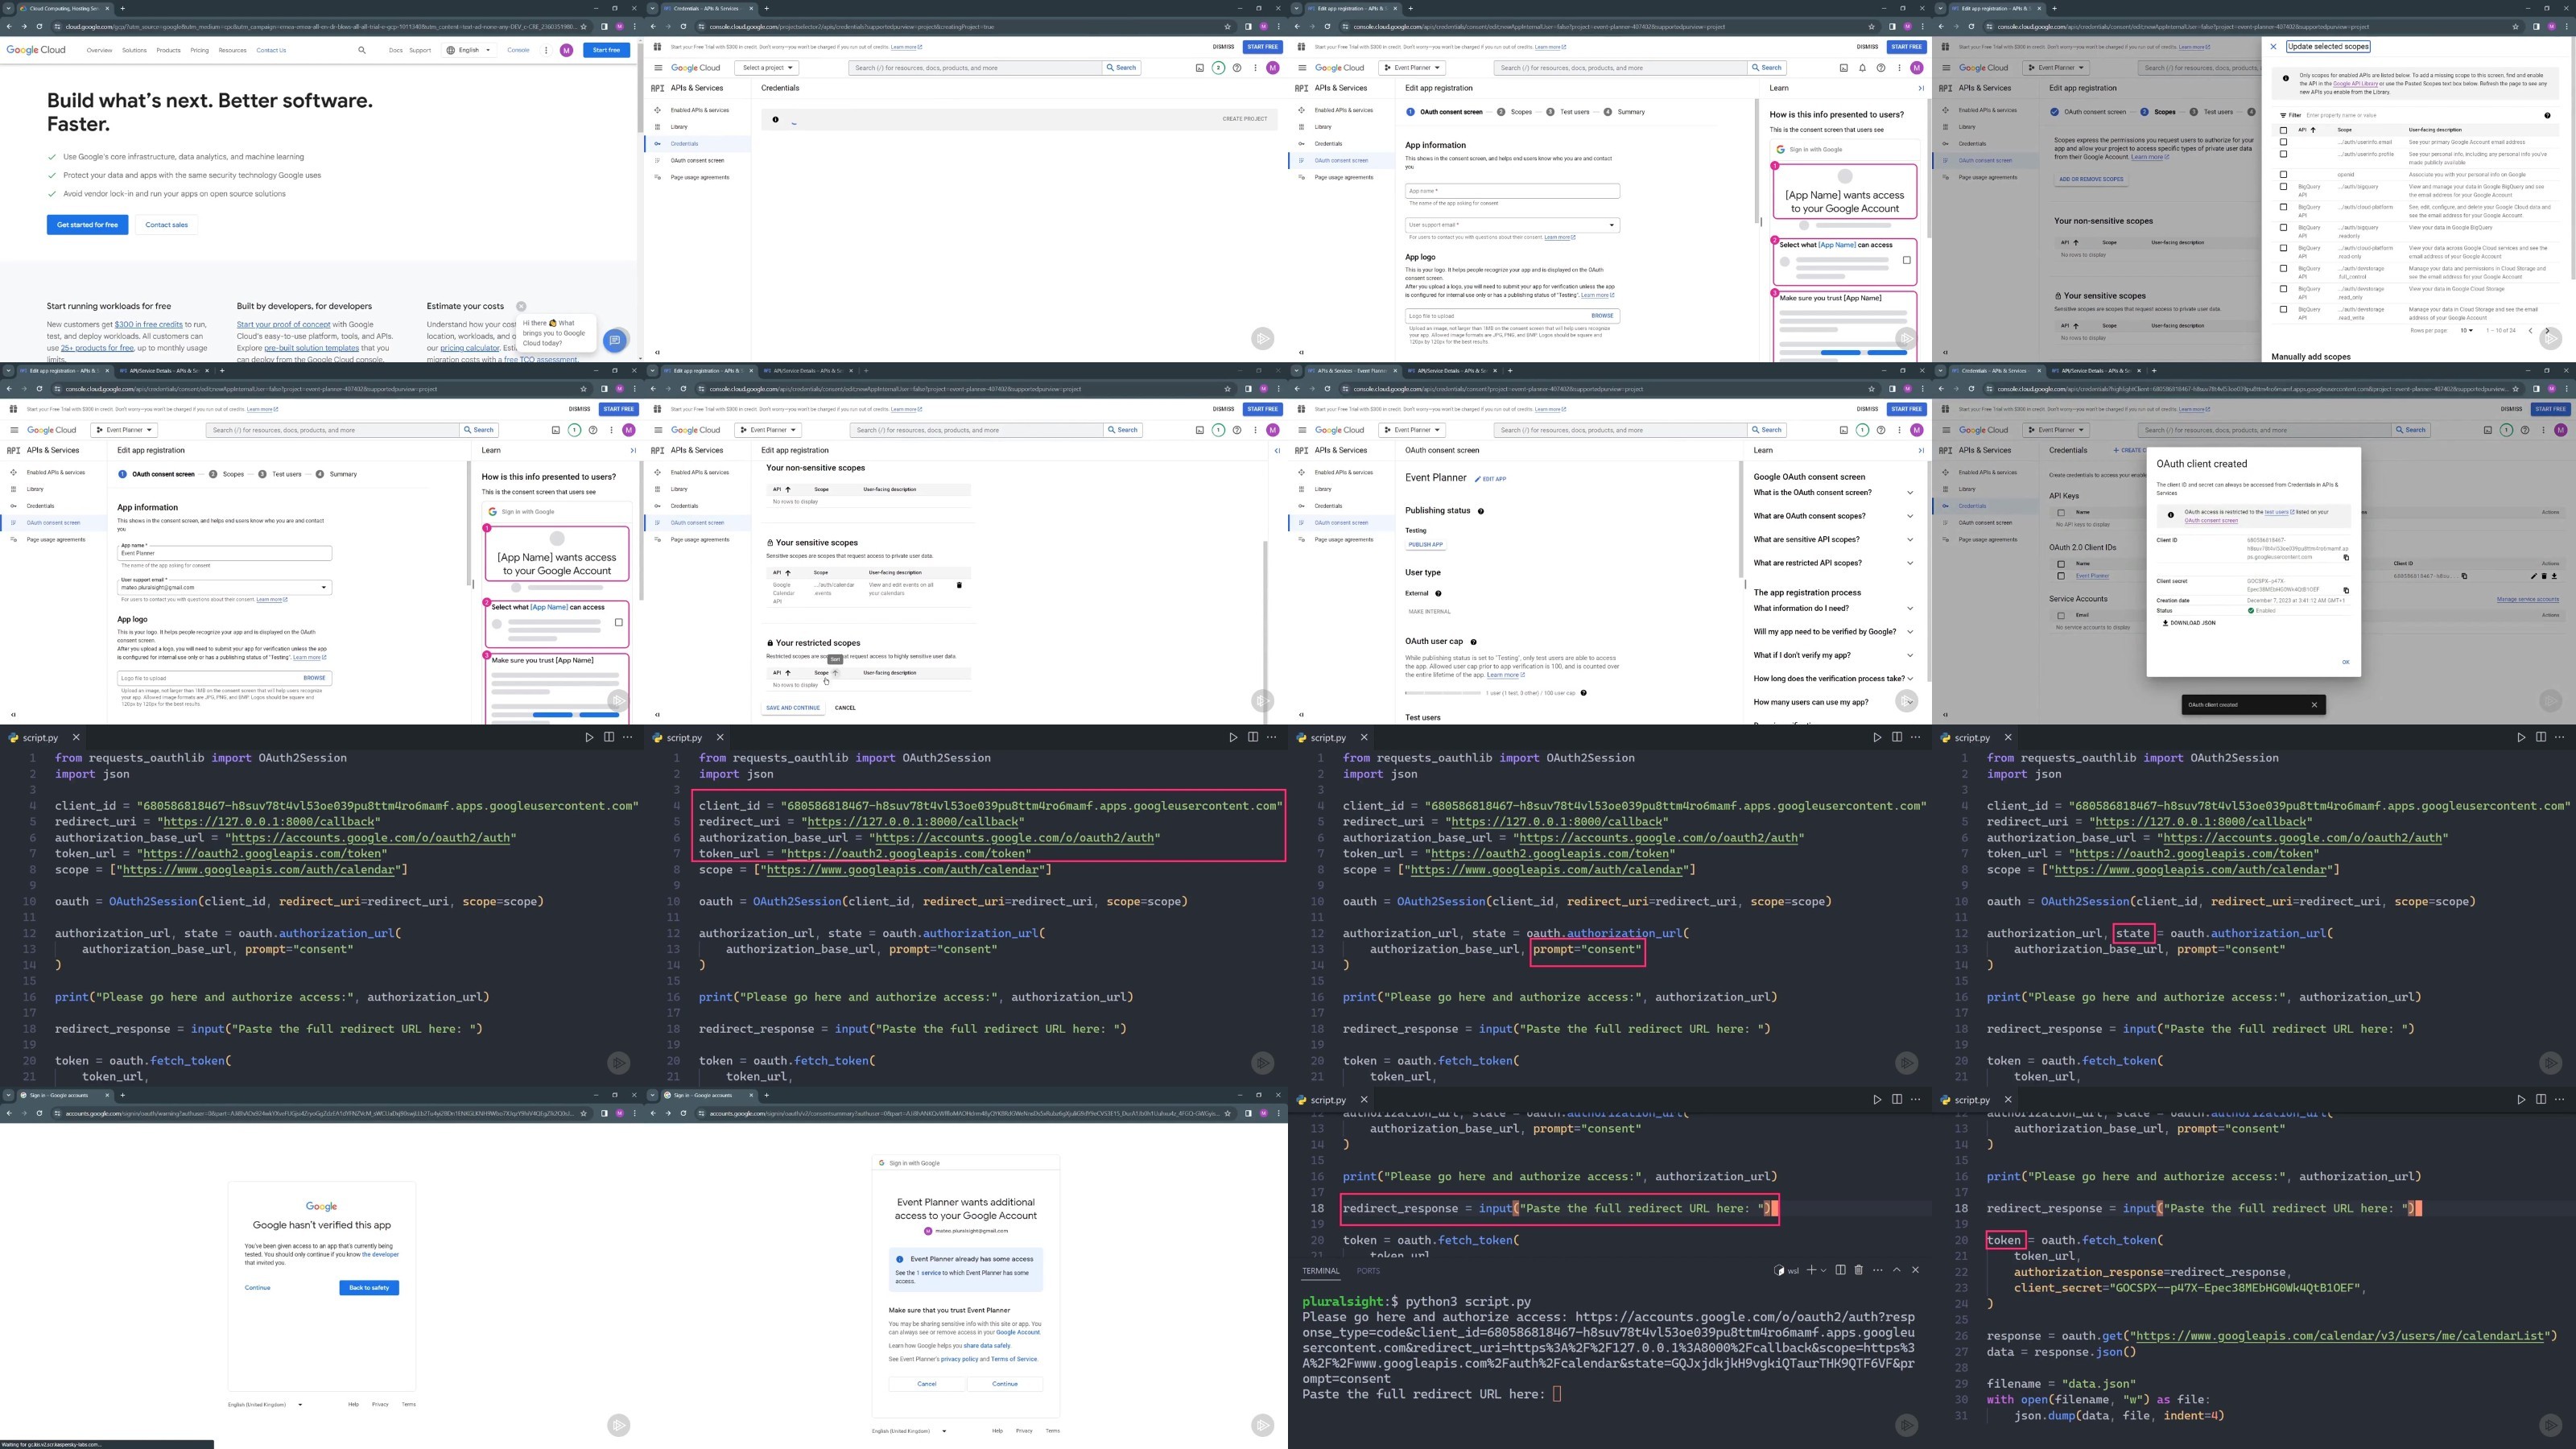Screen dimensions: 2576x1449
Task: Open notifications bell in the empty App name window
Action: pyautogui.click(x=1862, y=68)
